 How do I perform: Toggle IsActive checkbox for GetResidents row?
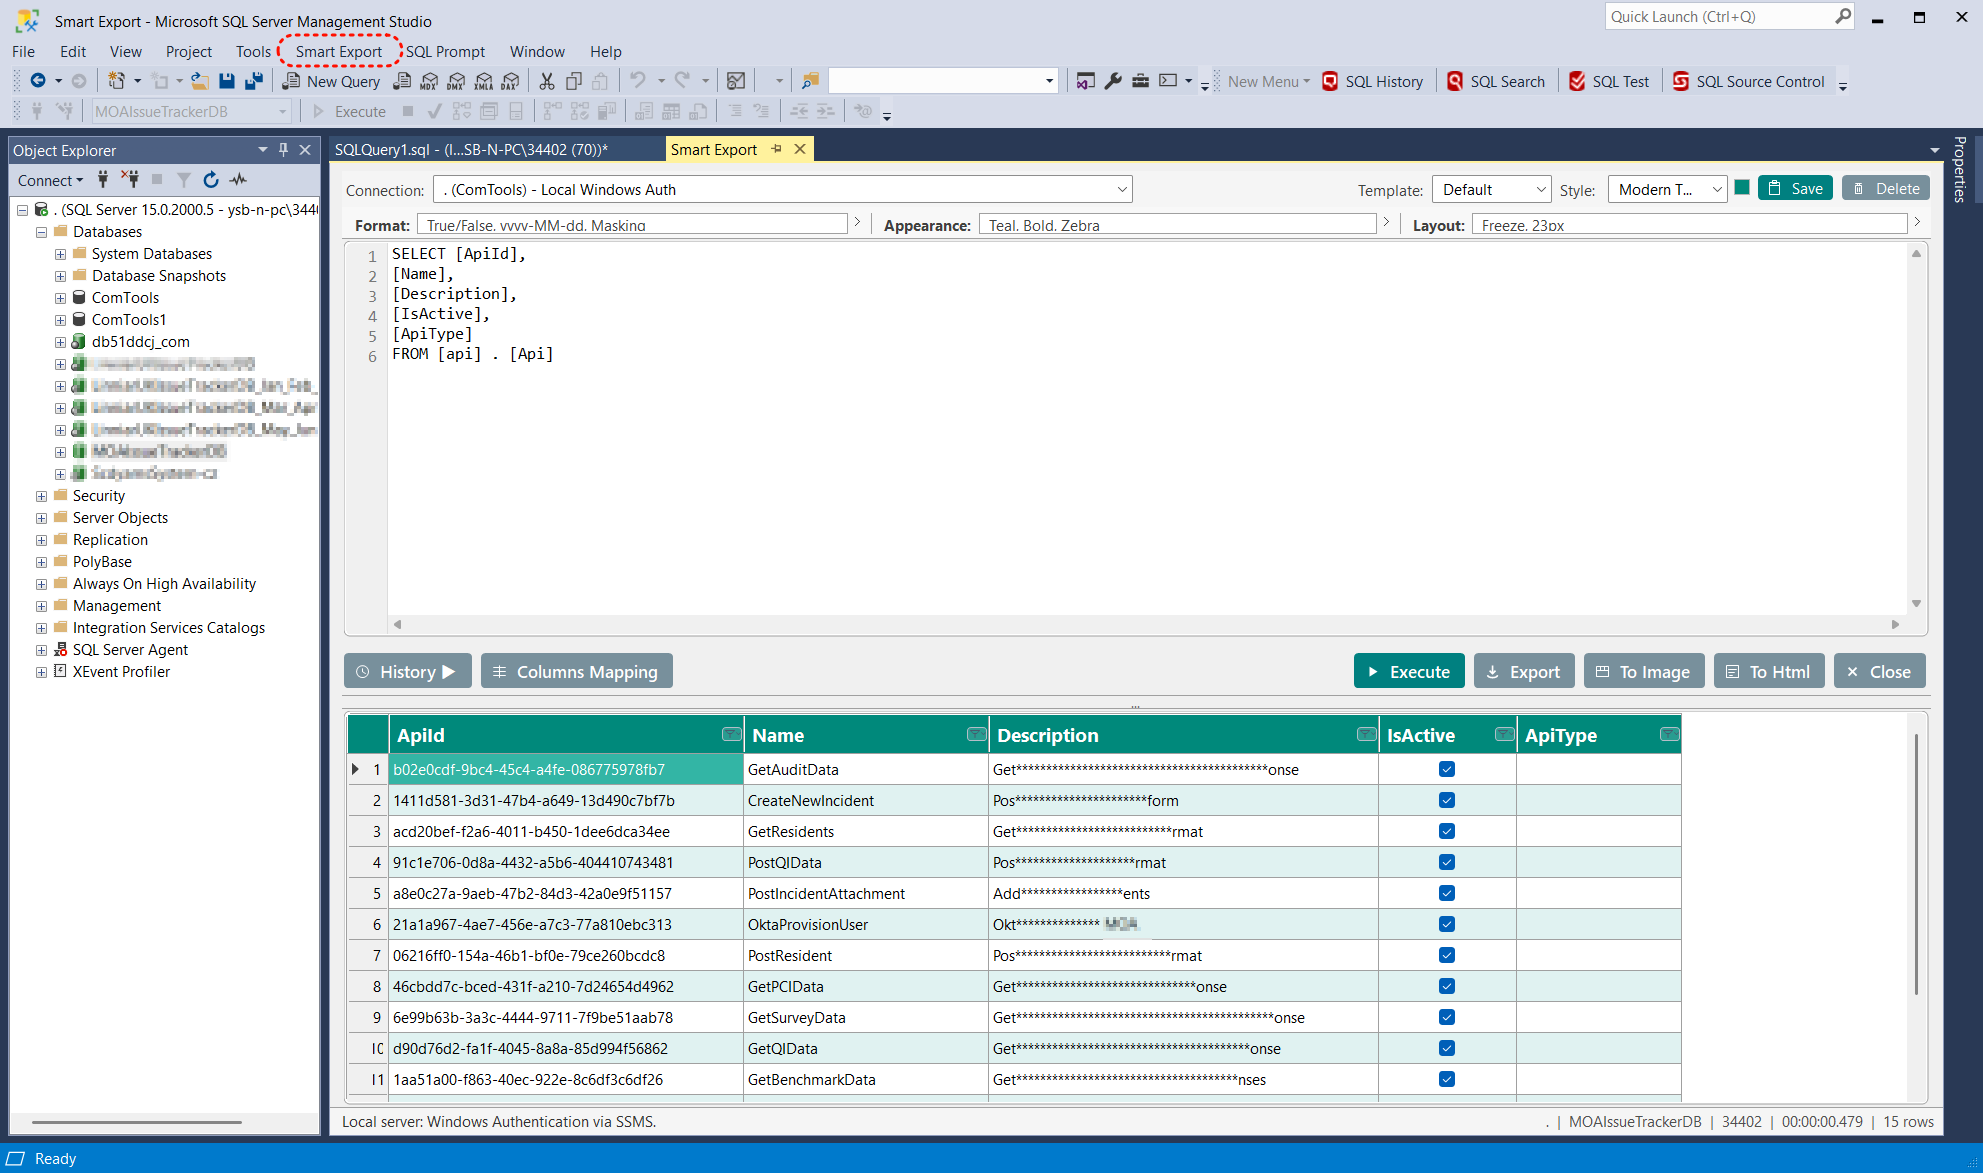pyautogui.click(x=1447, y=831)
